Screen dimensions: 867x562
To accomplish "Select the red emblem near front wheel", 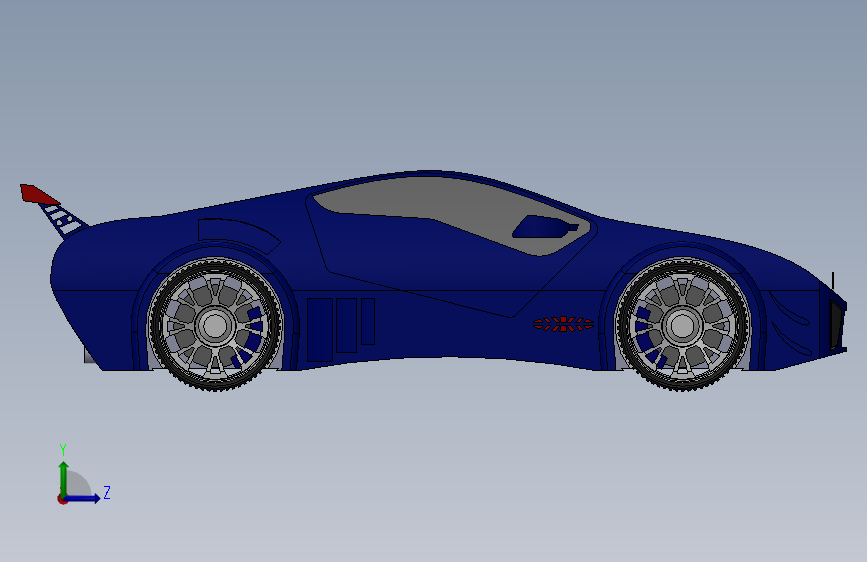I will tap(563, 324).
